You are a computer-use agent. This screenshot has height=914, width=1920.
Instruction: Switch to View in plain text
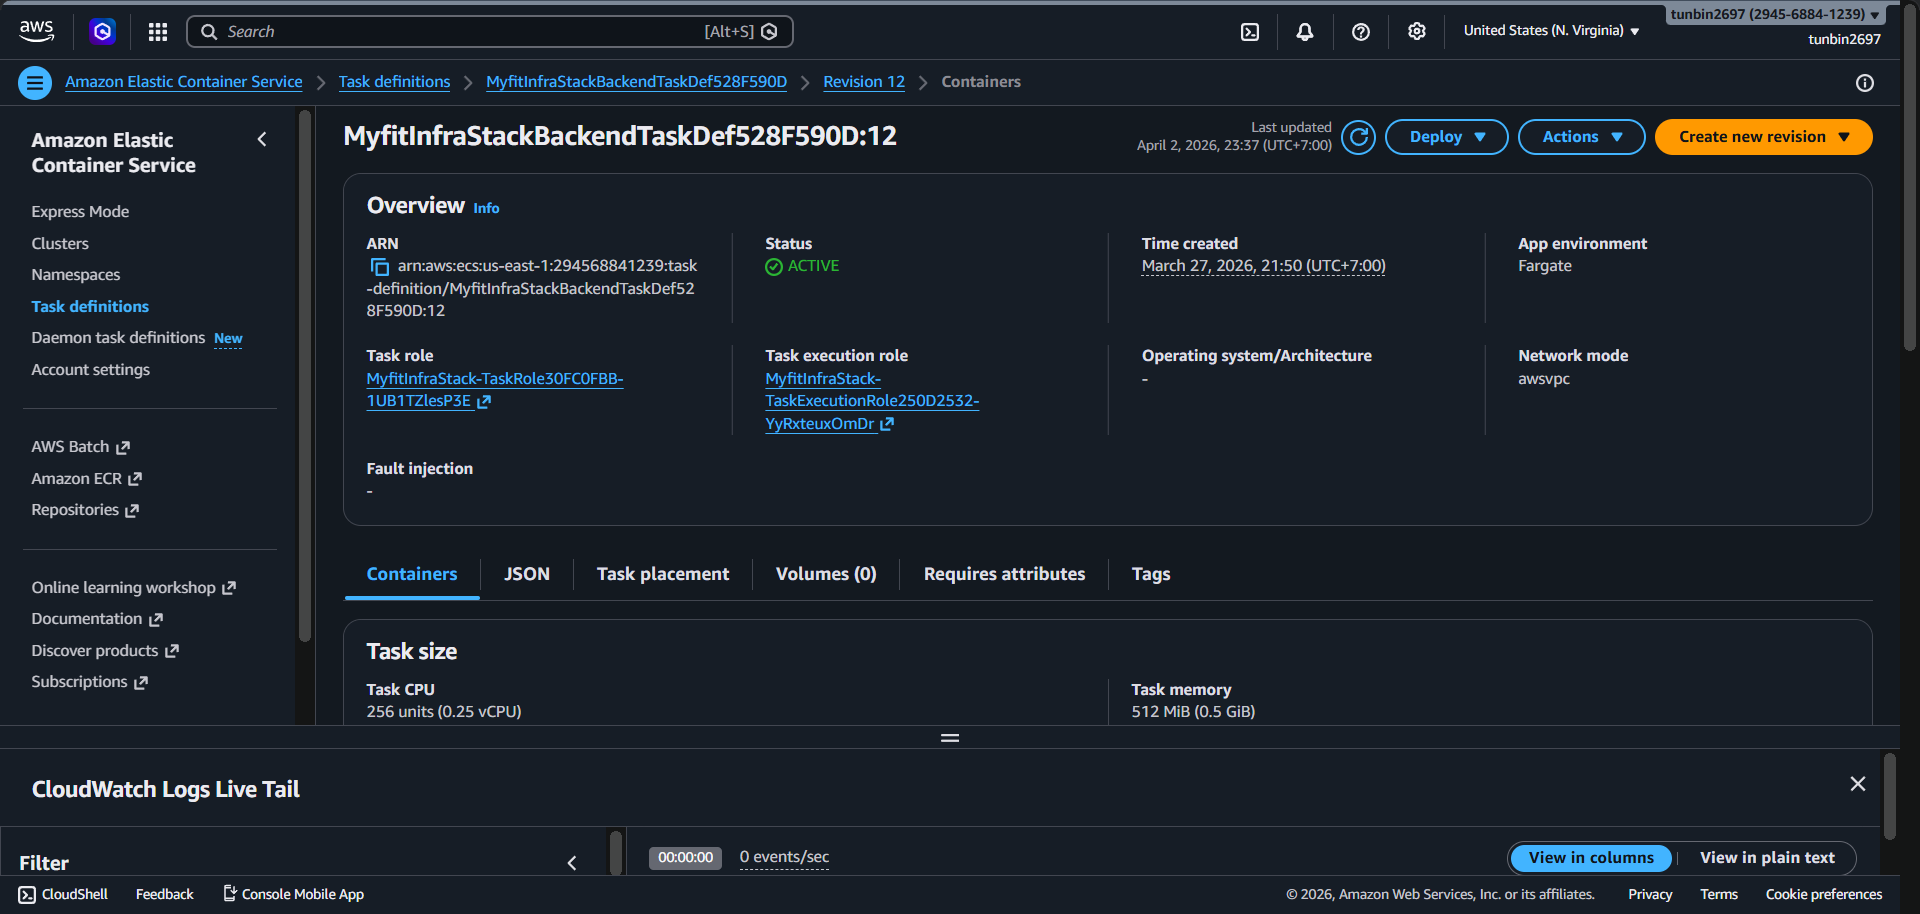(1767, 858)
